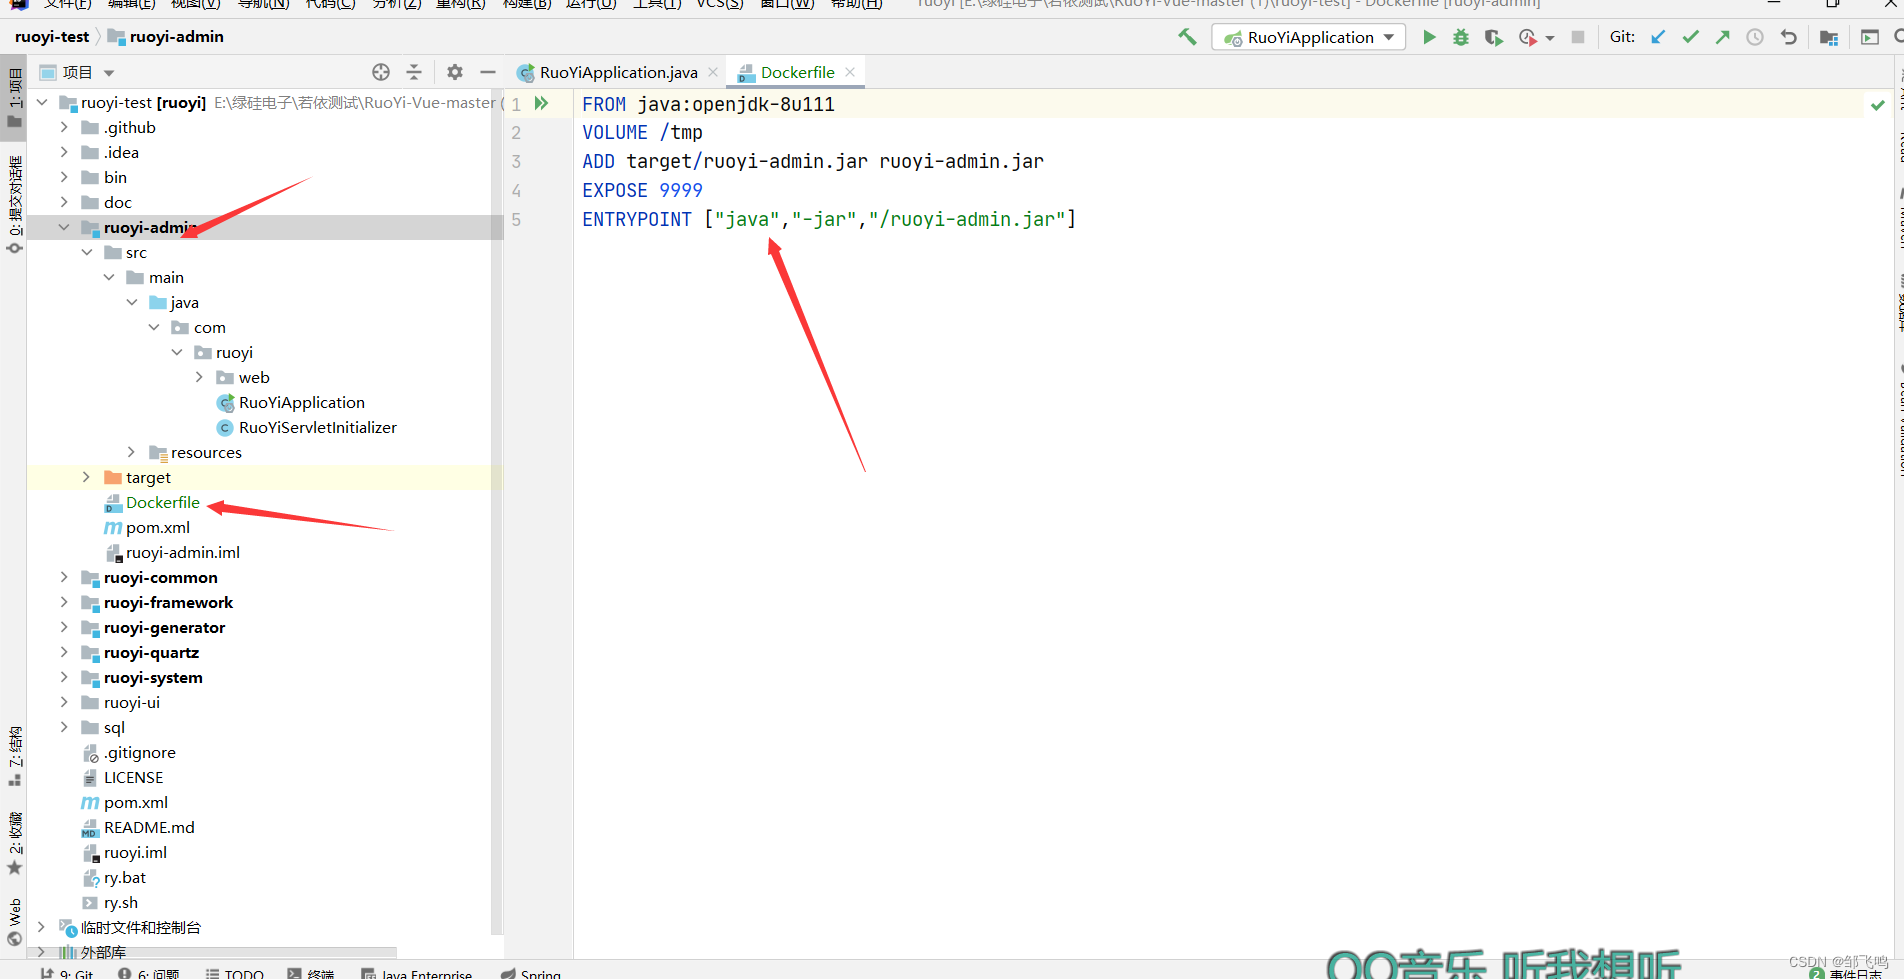Open the 9: Git tool window
The image size is (1904, 979).
[x=66, y=973]
